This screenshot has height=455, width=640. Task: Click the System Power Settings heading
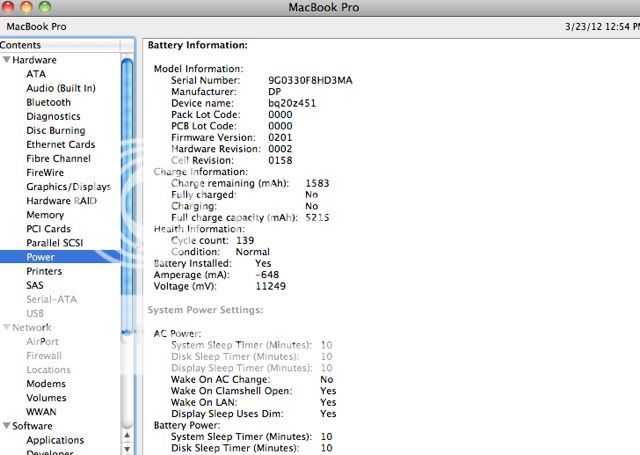click(x=205, y=310)
